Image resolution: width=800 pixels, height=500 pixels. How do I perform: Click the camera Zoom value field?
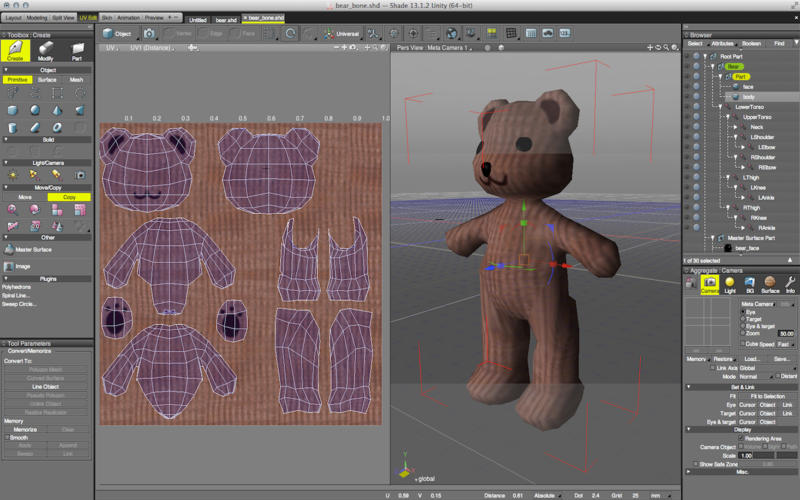tap(786, 333)
